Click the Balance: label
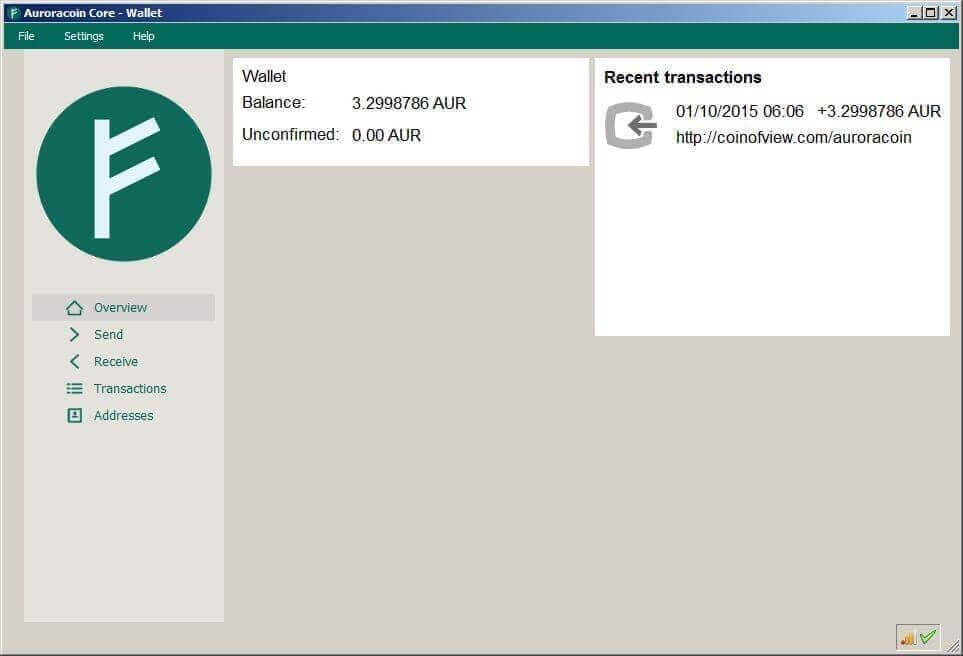 pyautogui.click(x=273, y=103)
